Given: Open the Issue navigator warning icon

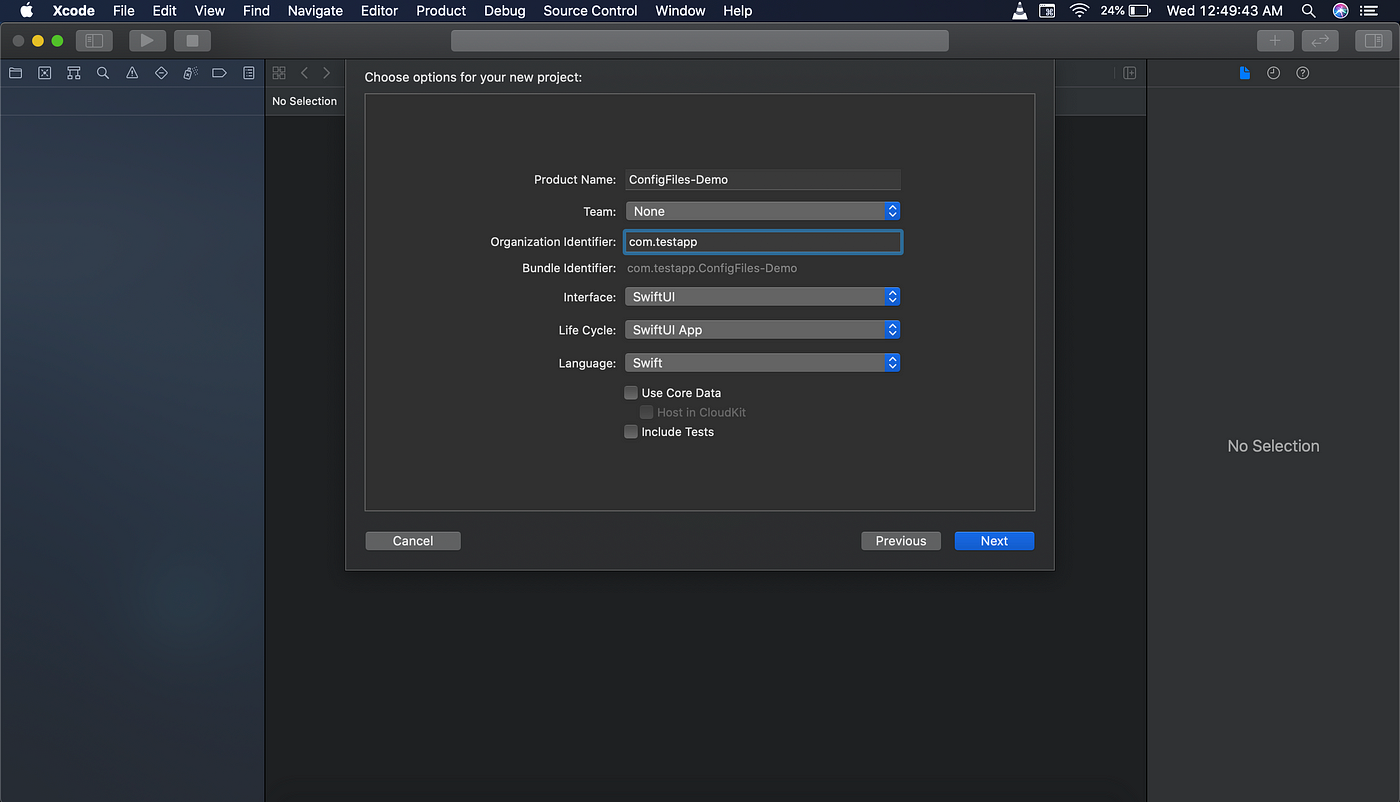Looking at the screenshot, I should coord(132,73).
